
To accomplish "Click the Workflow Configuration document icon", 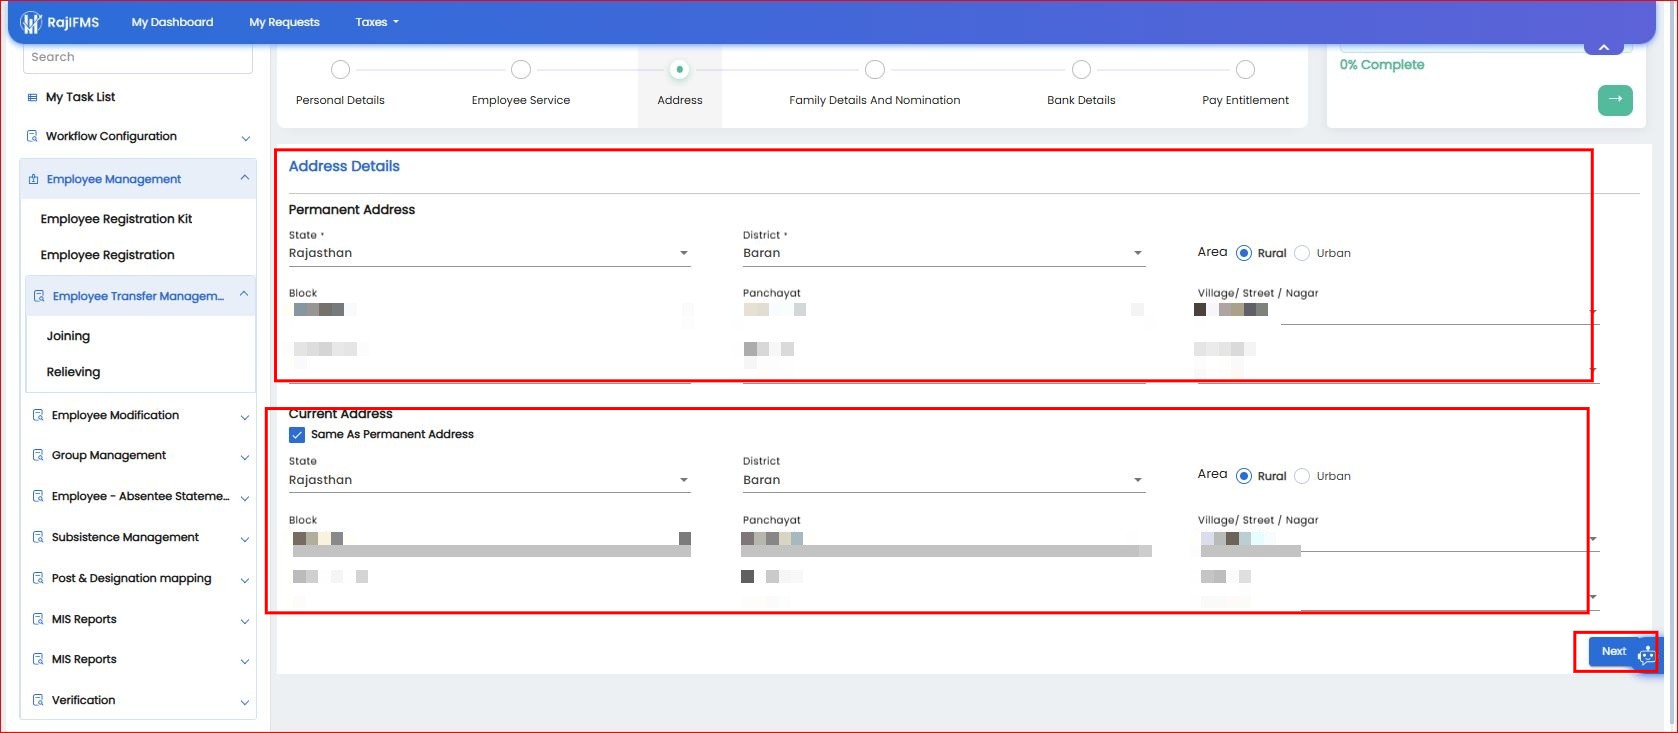I will tap(32, 136).
